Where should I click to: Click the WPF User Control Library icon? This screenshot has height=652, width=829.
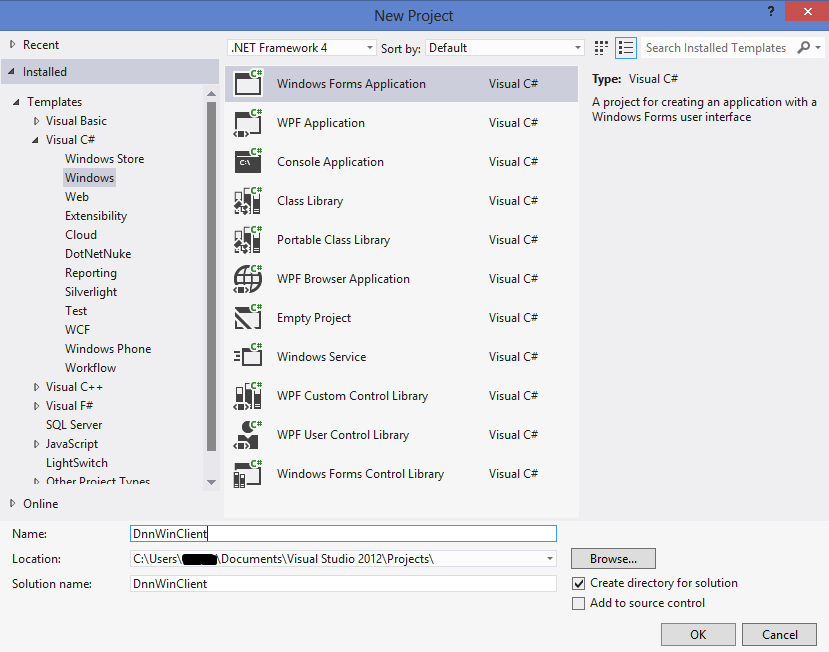[248, 435]
